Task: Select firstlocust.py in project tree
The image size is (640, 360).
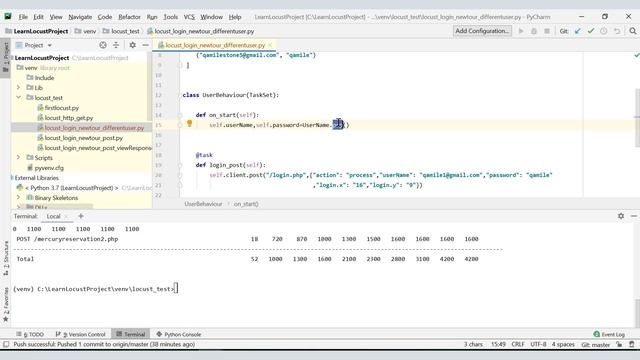Action: pyautogui.click(x=62, y=108)
